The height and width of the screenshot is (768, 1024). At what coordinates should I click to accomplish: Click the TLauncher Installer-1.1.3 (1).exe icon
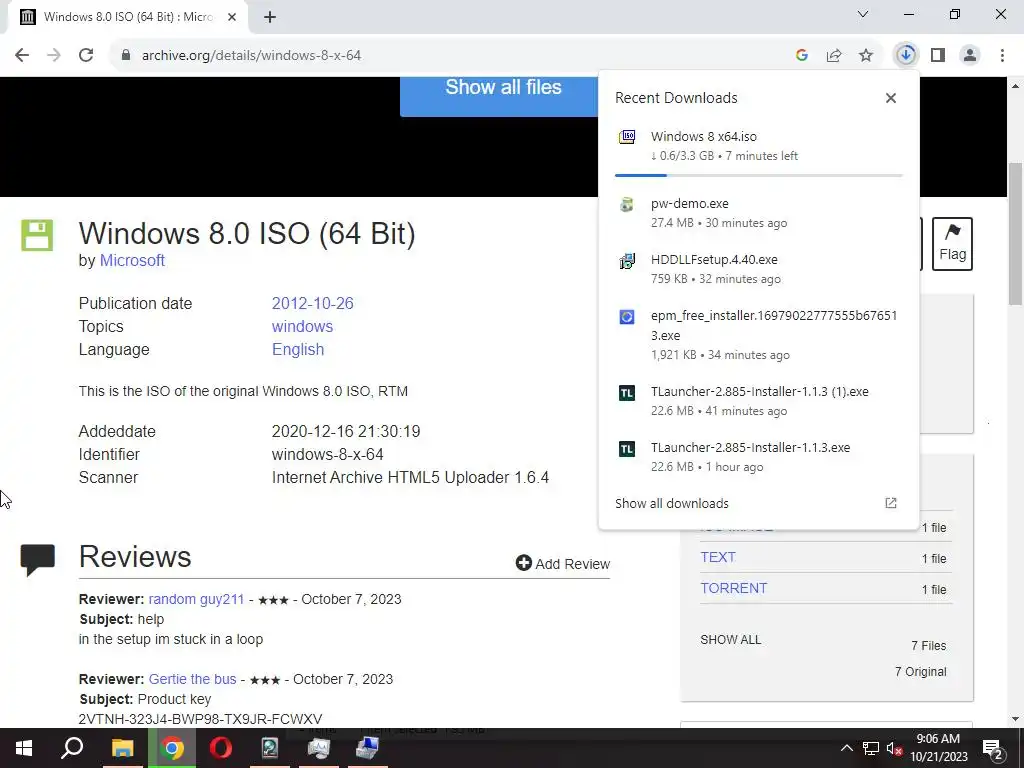tap(627, 392)
